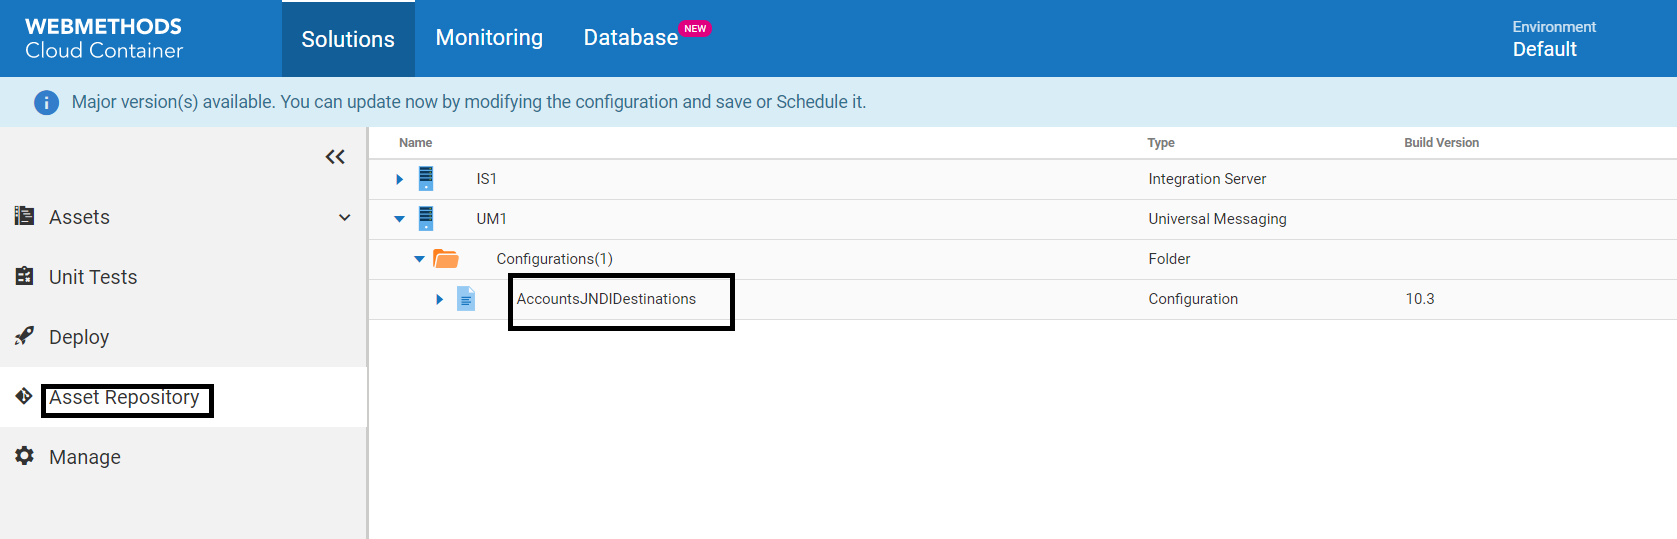1677x539 pixels.
Task: Open the Monitoring tab
Action: coord(489,38)
